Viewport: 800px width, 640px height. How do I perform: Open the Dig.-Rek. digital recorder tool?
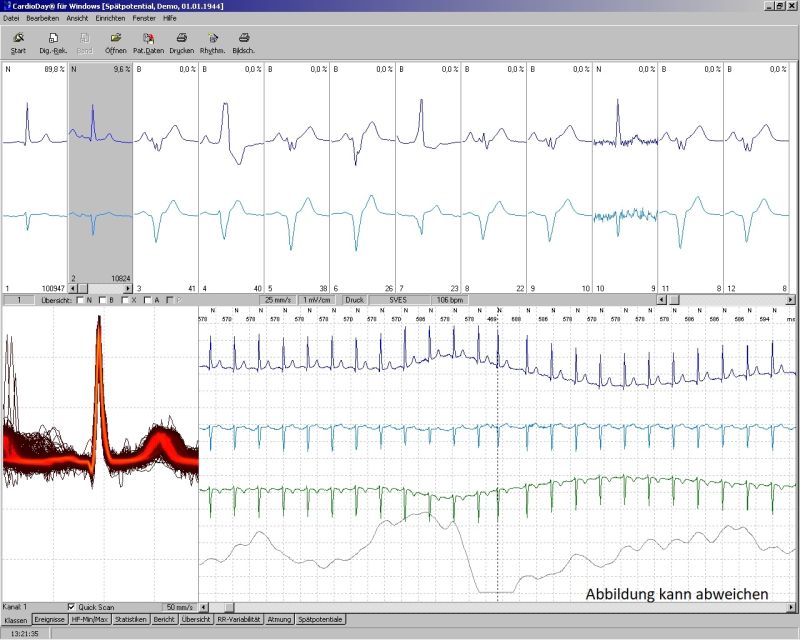pyautogui.click(x=52, y=42)
